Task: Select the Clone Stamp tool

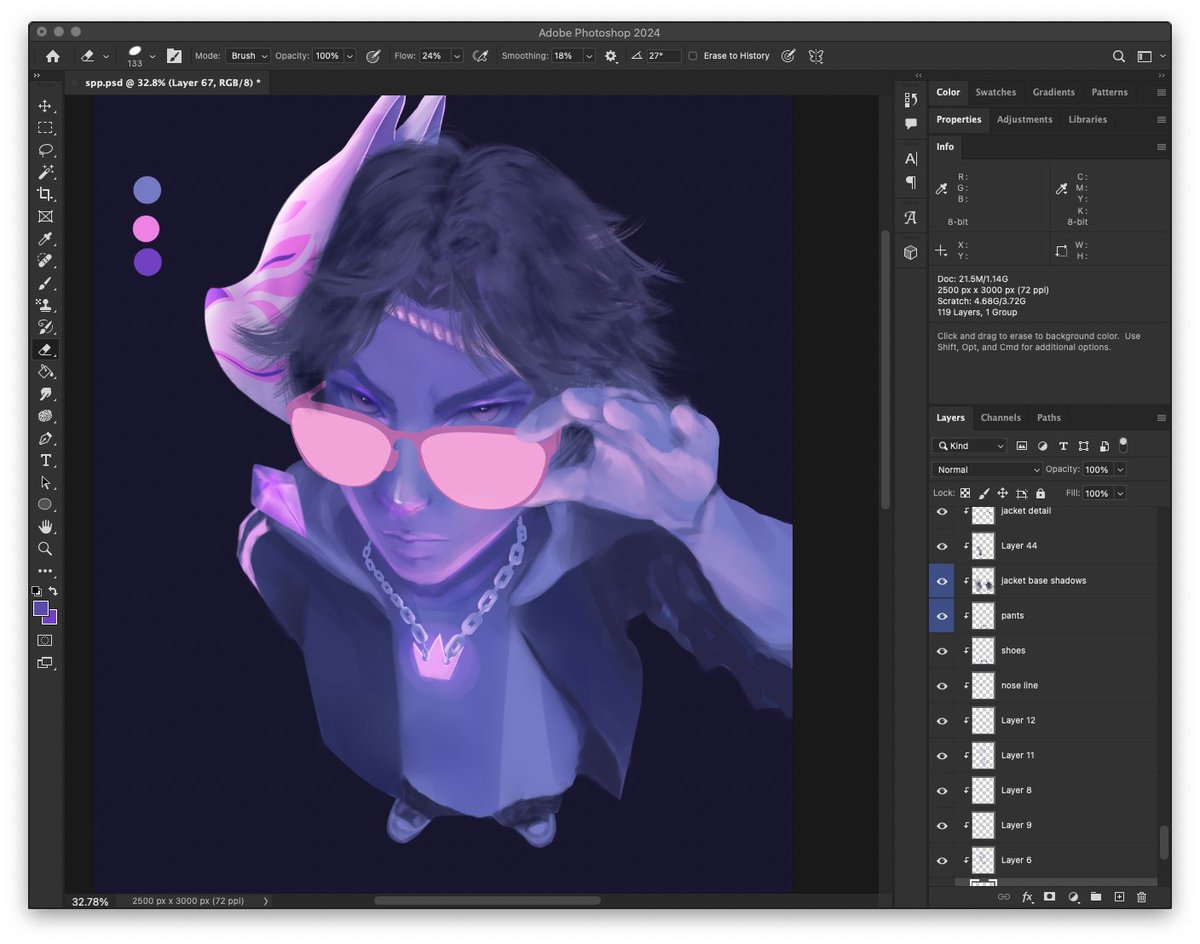Action: [x=45, y=305]
